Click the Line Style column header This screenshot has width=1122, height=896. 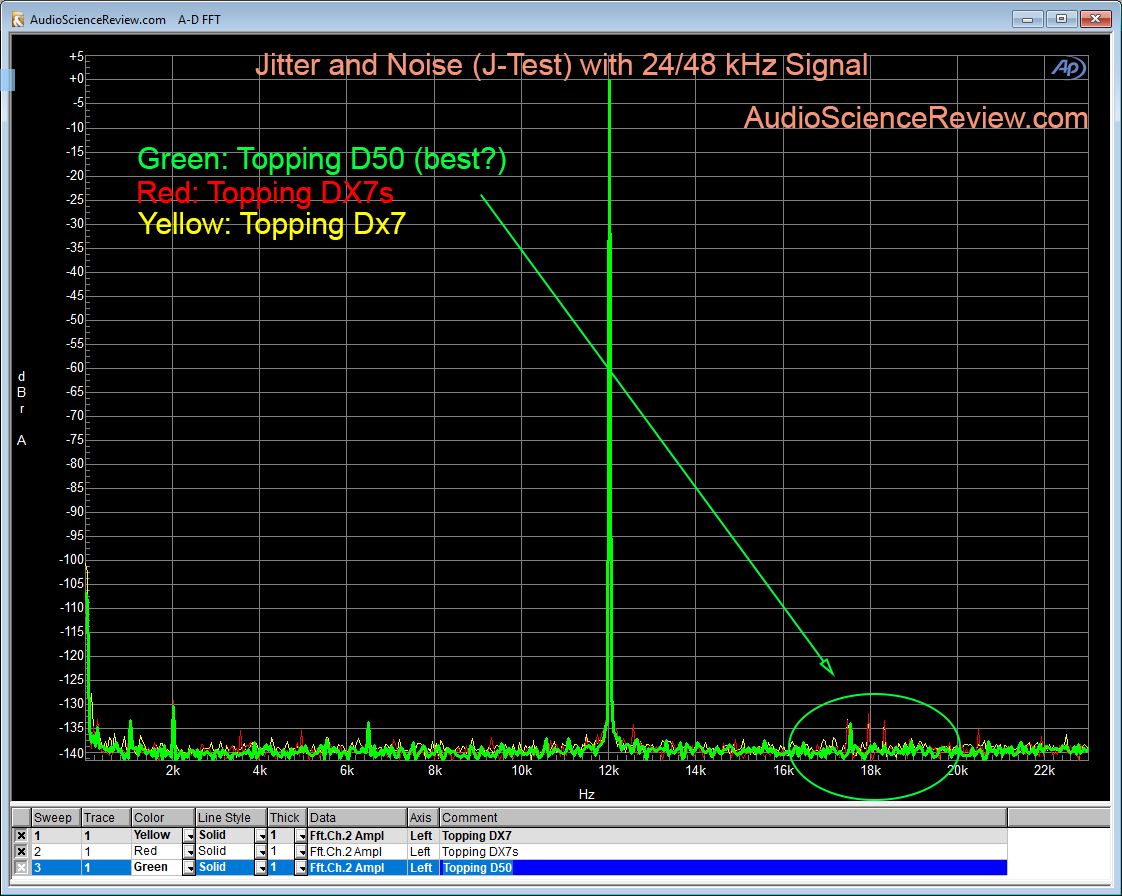pyautogui.click(x=231, y=817)
